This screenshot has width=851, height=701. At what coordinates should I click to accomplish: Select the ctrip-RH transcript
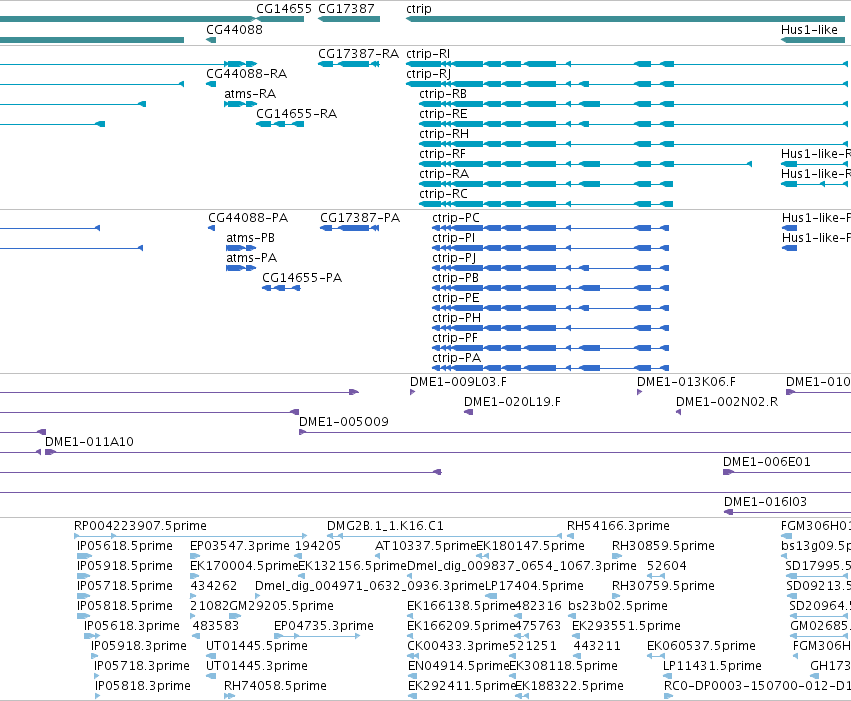point(634,144)
